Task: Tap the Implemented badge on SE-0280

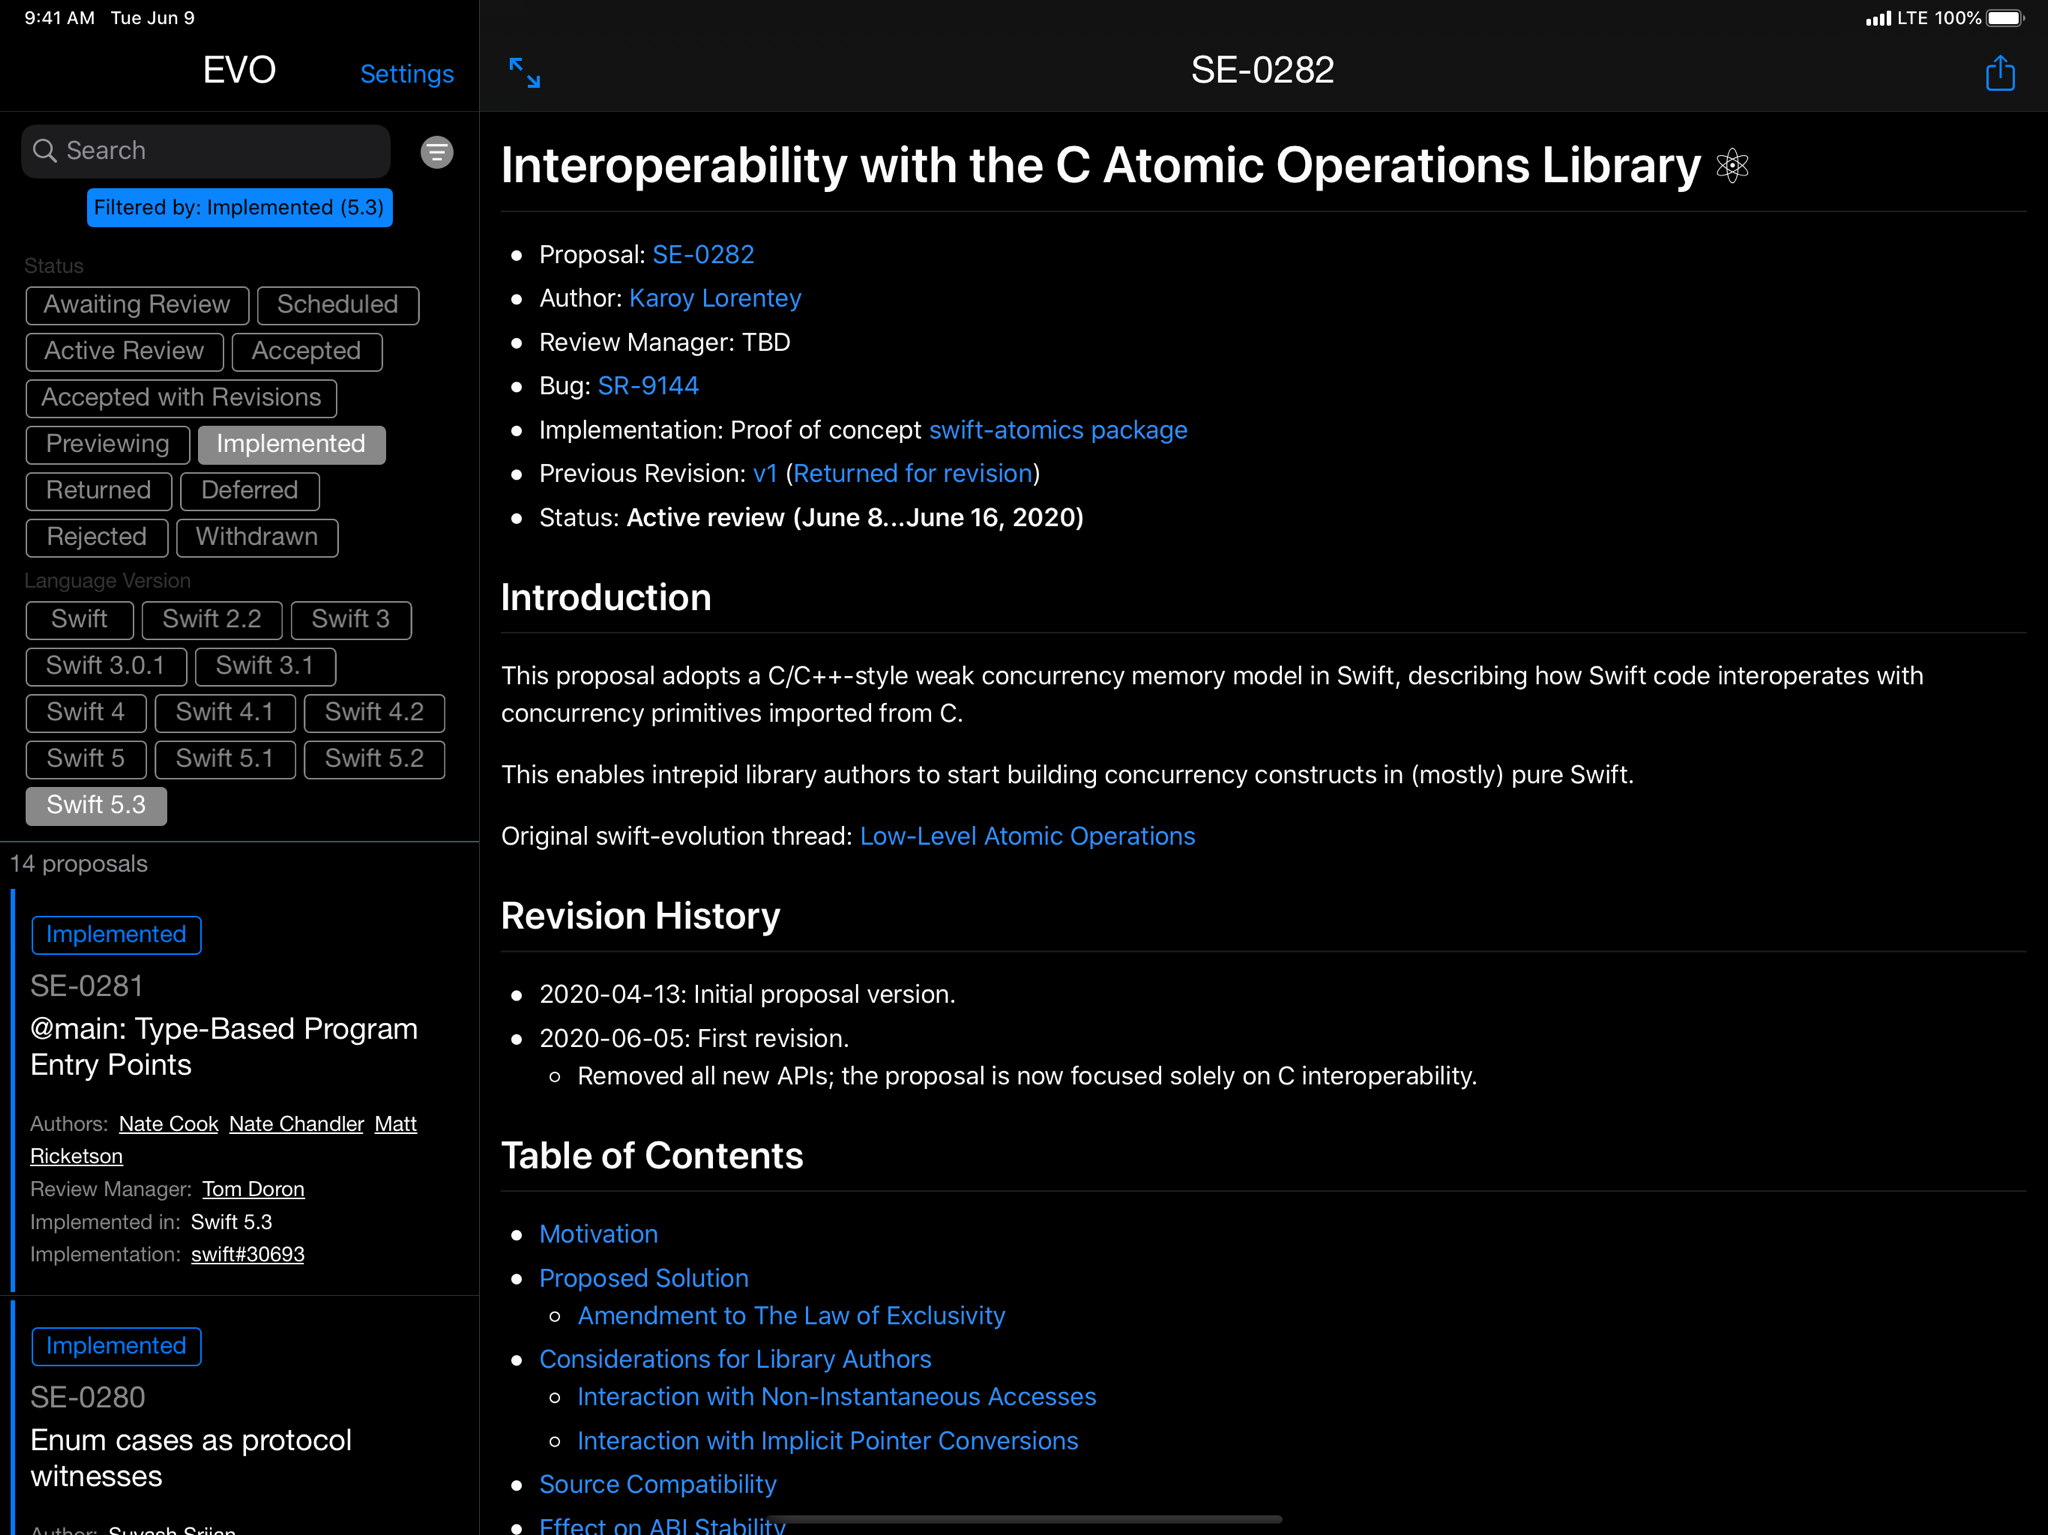Action: coord(116,1347)
